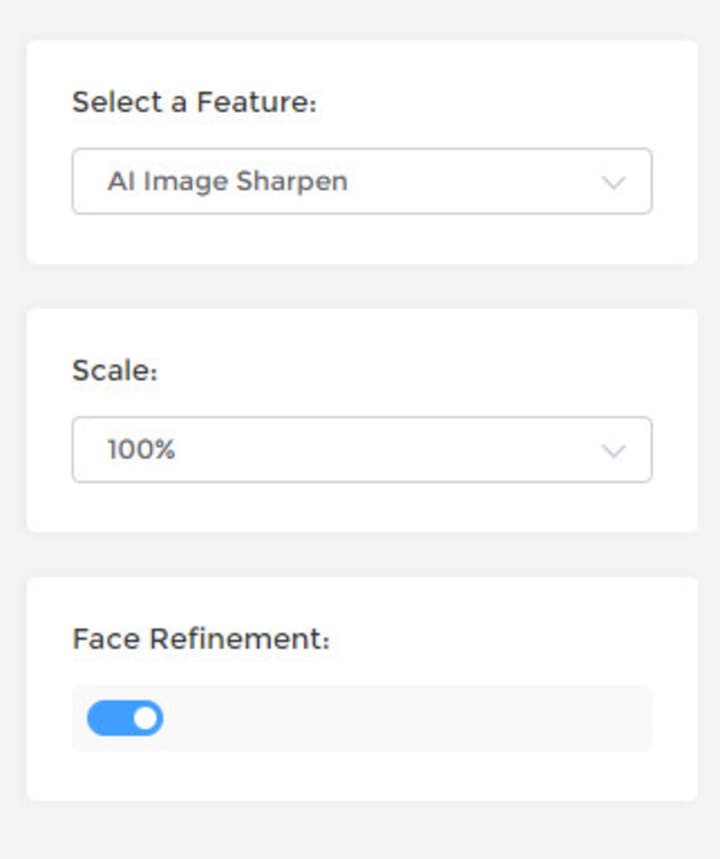Click the 100% scale value text

tap(141, 450)
